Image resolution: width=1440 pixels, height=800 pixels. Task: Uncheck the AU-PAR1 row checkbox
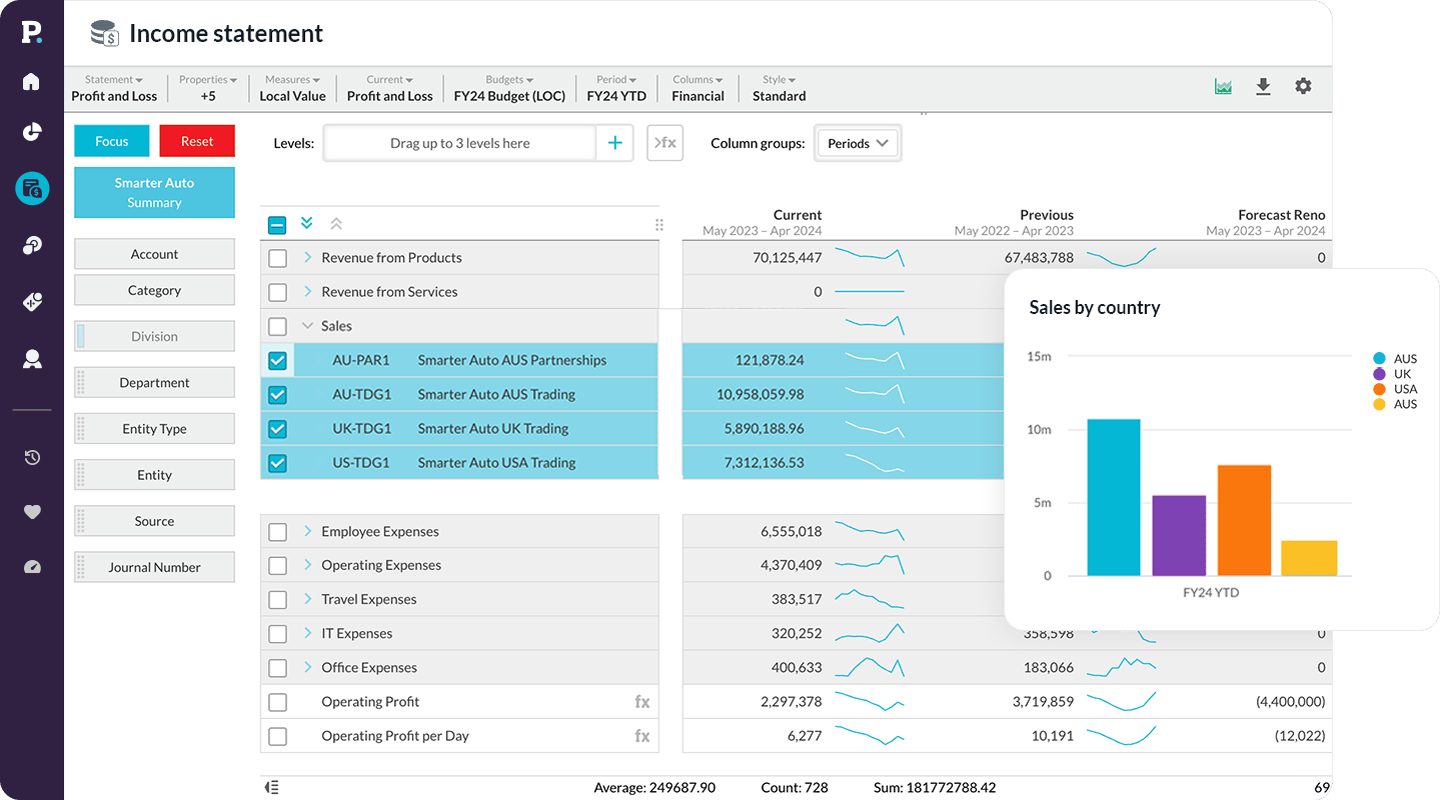(x=278, y=361)
